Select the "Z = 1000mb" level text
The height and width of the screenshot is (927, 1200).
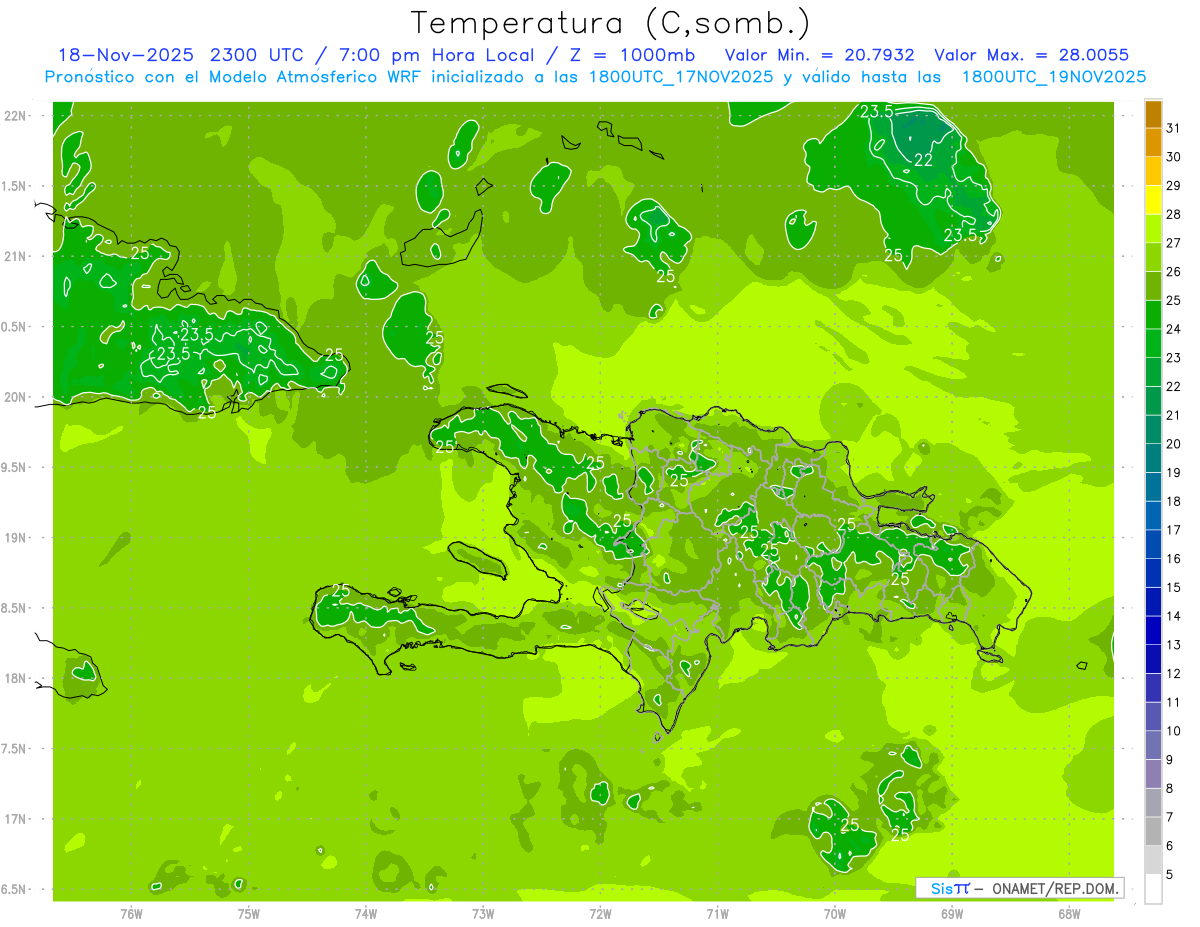pos(633,55)
